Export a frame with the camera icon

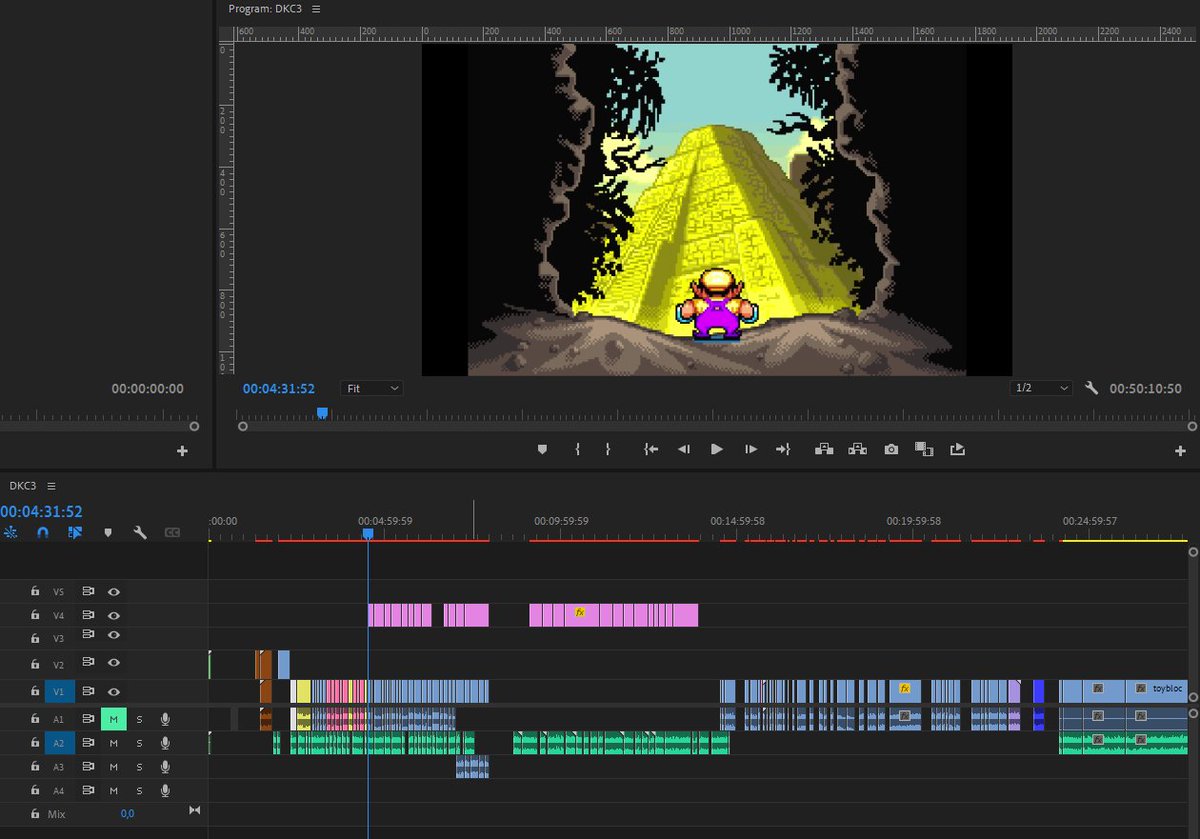[892, 449]
